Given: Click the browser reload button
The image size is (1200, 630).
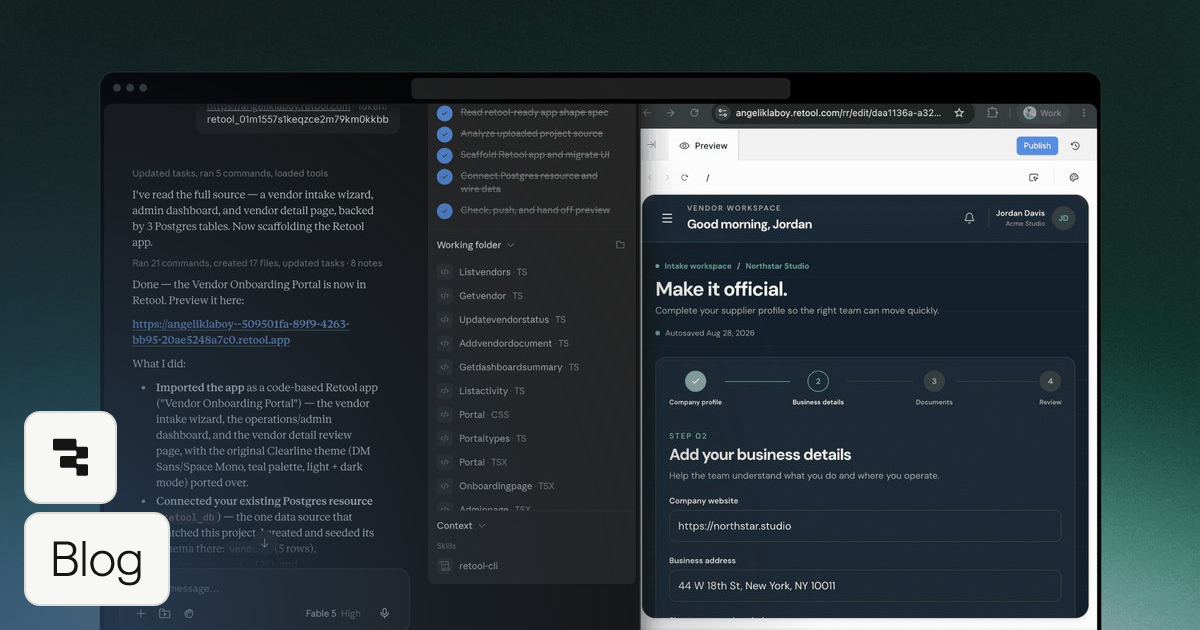Looking at the screenshot, I should 694,113.
